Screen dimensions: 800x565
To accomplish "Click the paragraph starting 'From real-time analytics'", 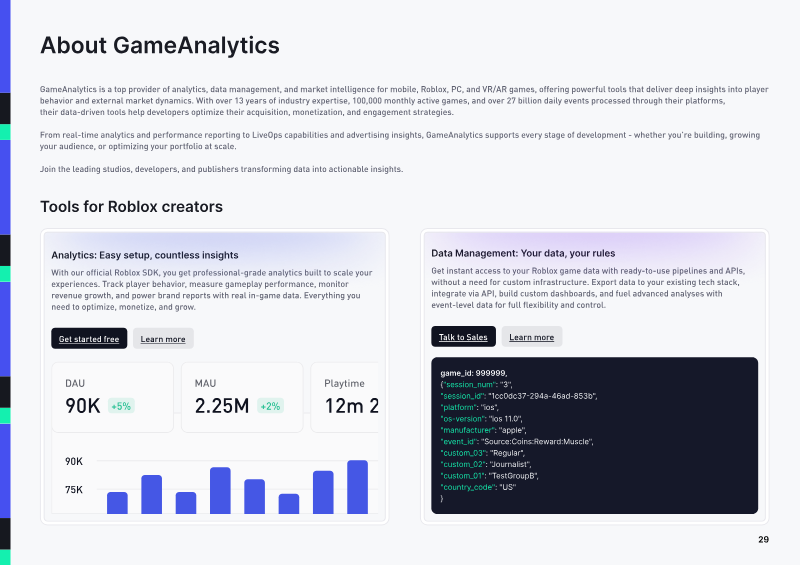I will 400,141.
